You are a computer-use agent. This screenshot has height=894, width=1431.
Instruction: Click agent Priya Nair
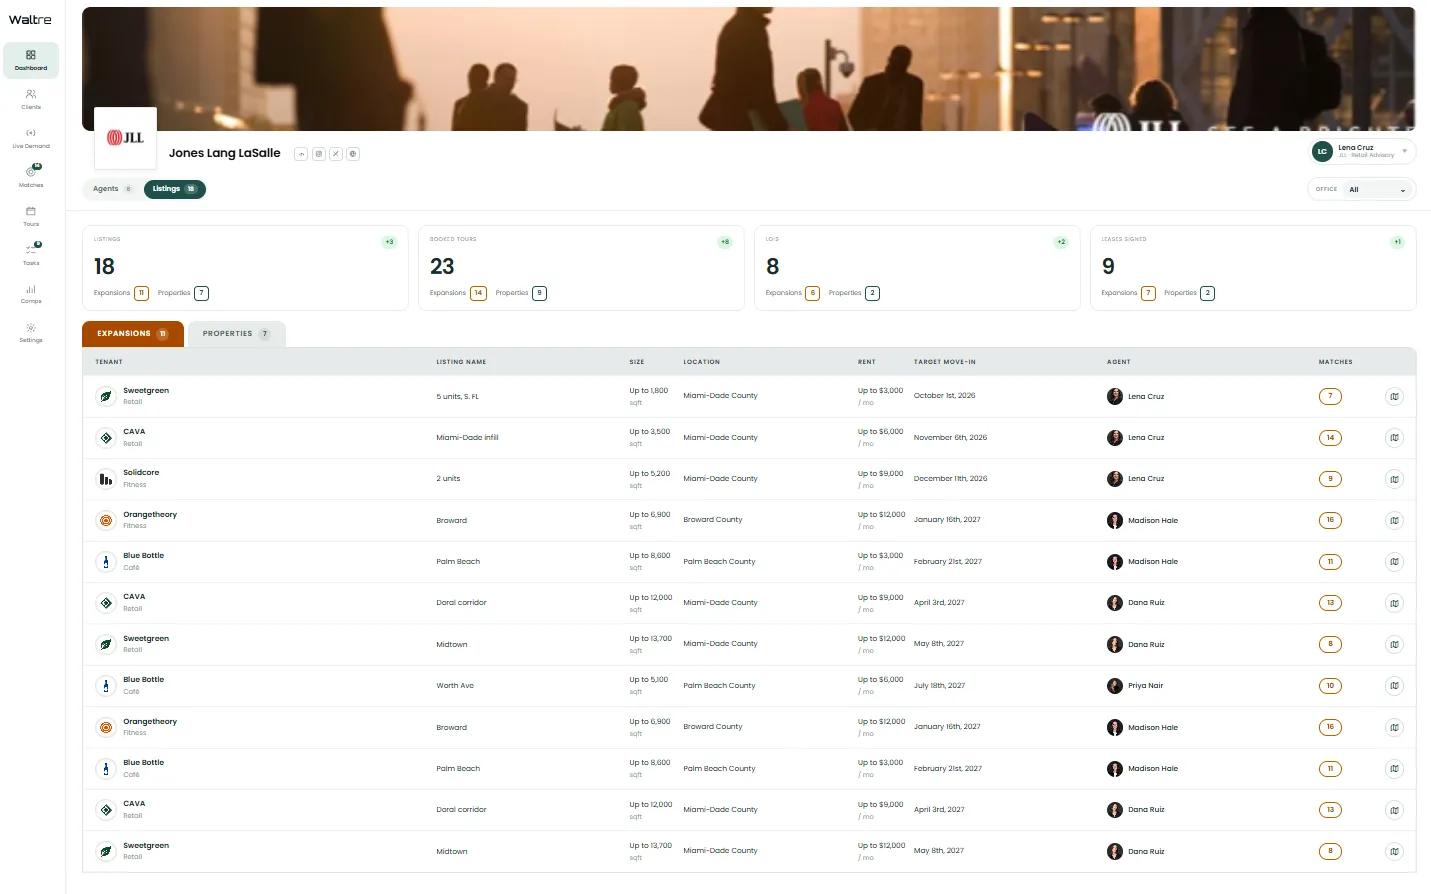coord(1135,686)
